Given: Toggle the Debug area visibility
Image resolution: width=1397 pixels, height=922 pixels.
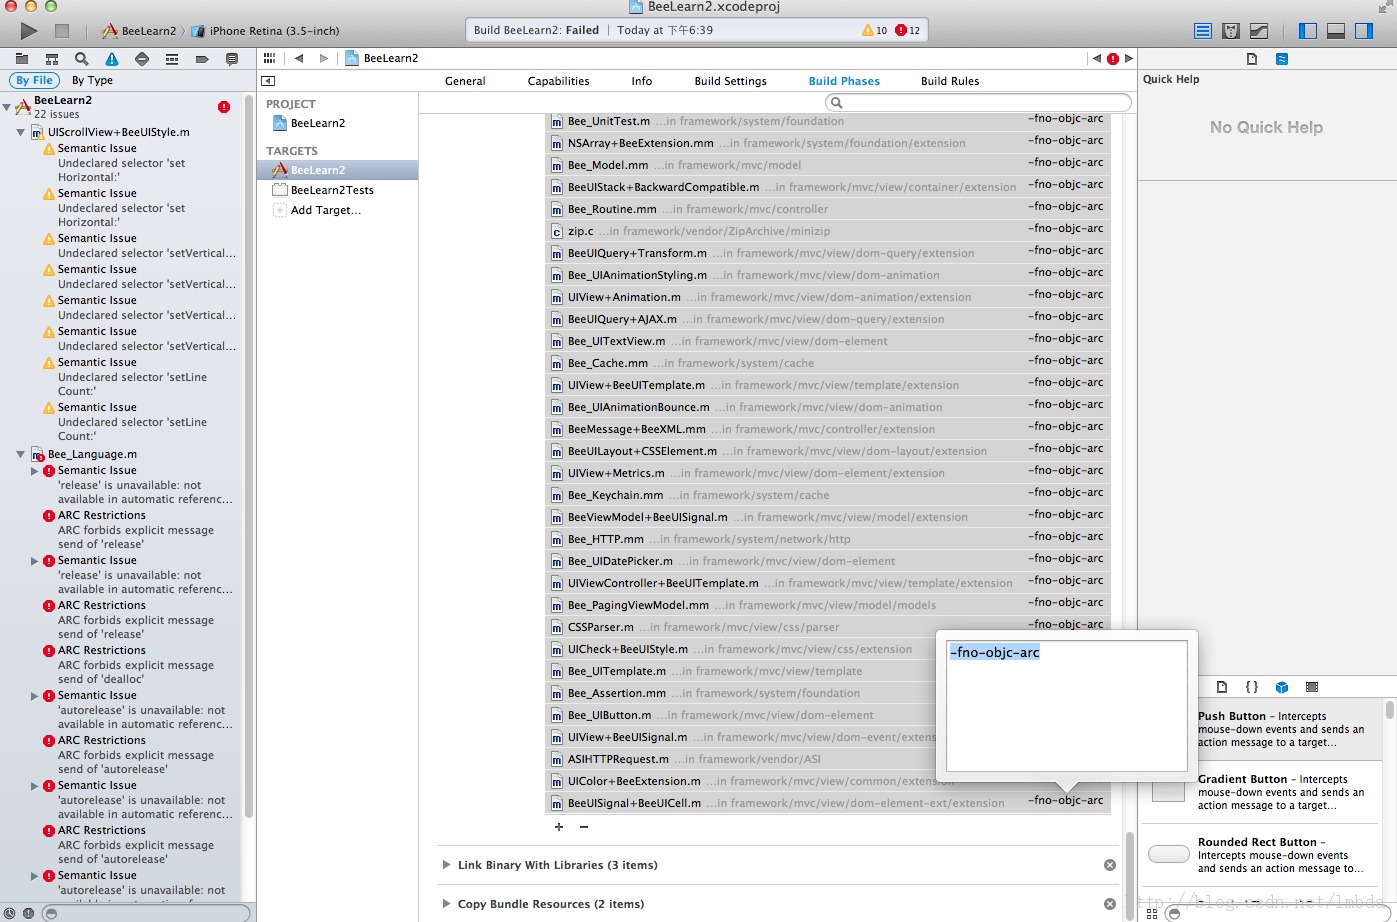Looking at the screenshot, I should [1336, 31].
